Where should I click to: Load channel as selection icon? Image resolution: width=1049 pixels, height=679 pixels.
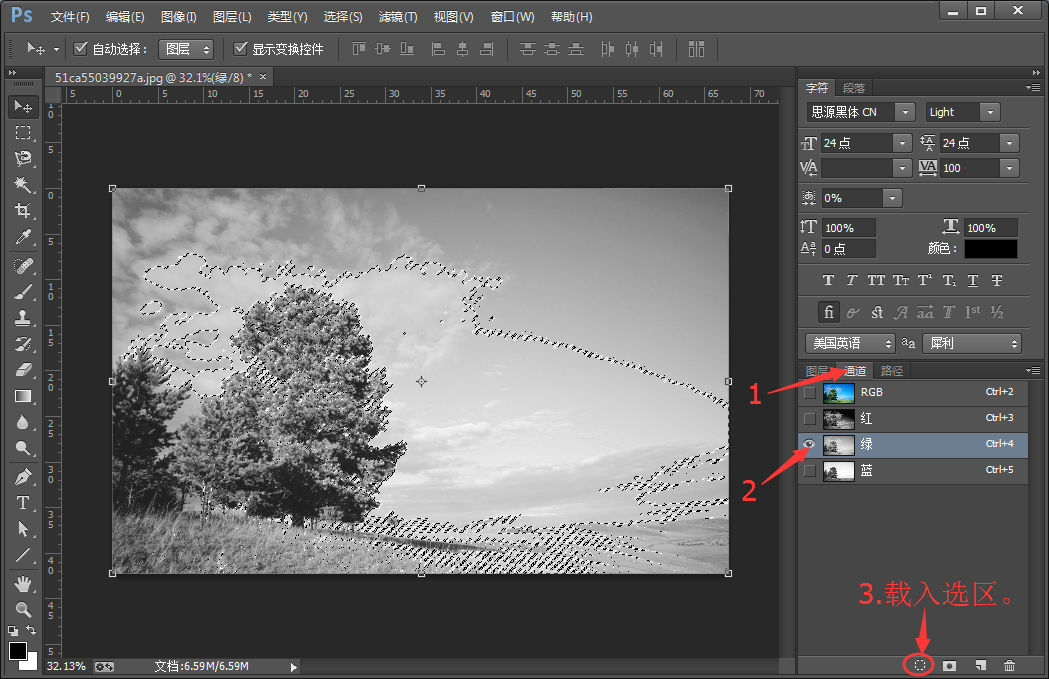920,665
